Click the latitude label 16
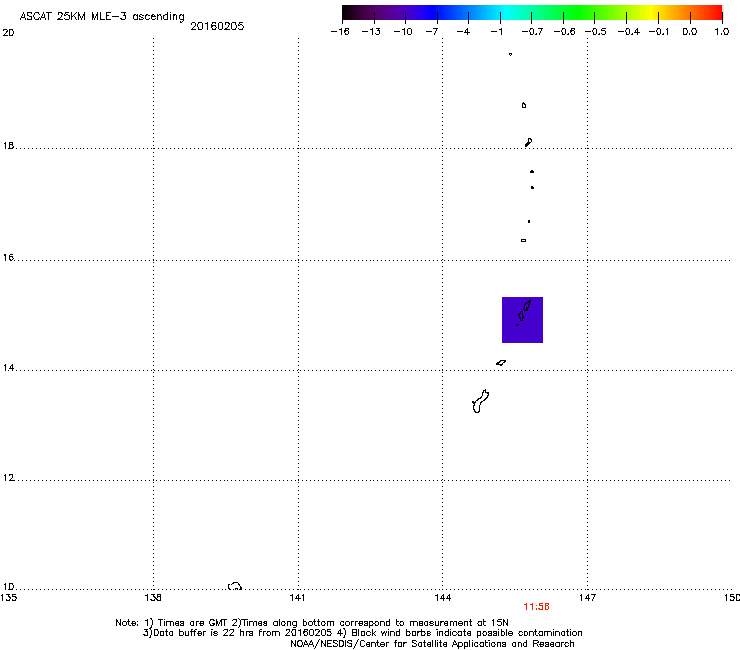 8,257
